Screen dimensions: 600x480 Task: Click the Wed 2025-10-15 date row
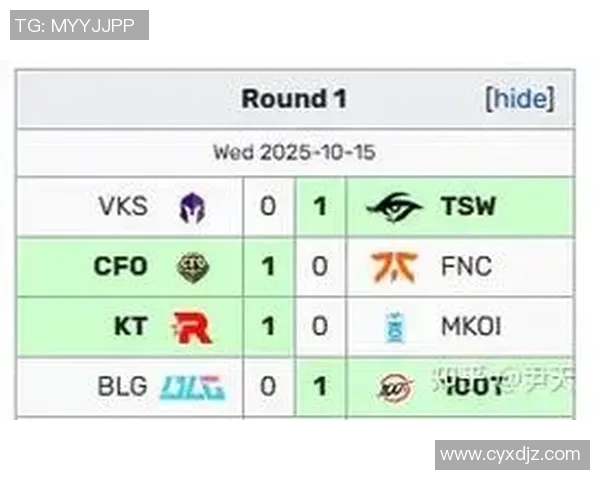click(x=294, y=154)
